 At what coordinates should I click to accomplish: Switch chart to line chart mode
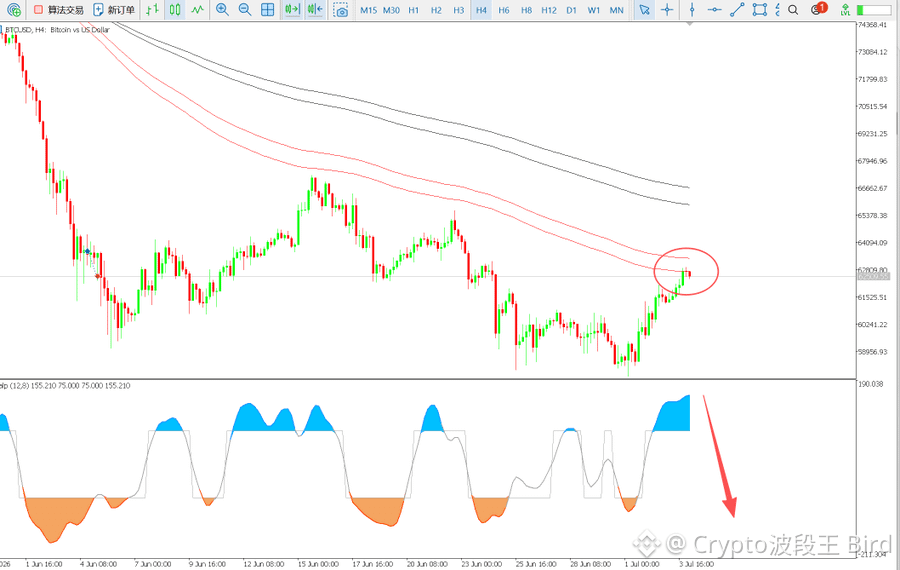click(197, 10)
